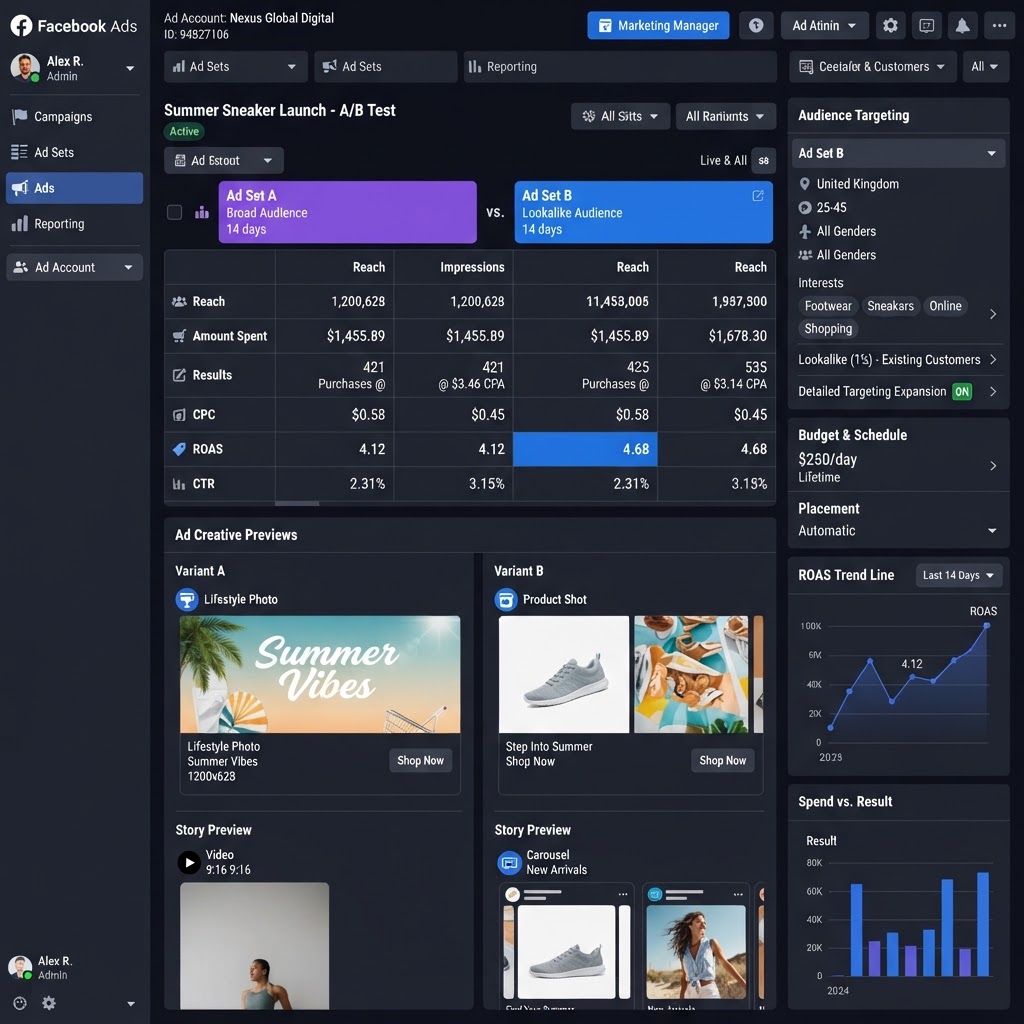Open the first Ad Sets dropdown in toolbar
Screen dimensions: 1024x1024
[x=235, y=67]
